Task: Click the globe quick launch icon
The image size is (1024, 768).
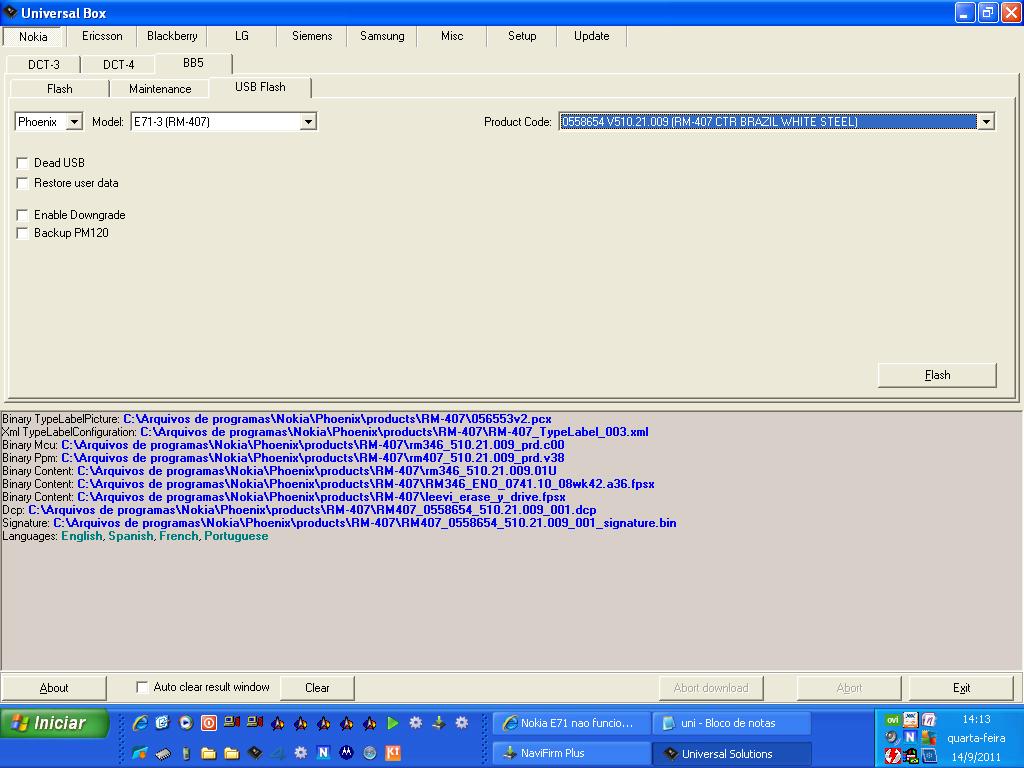Action: click(370, 753)
